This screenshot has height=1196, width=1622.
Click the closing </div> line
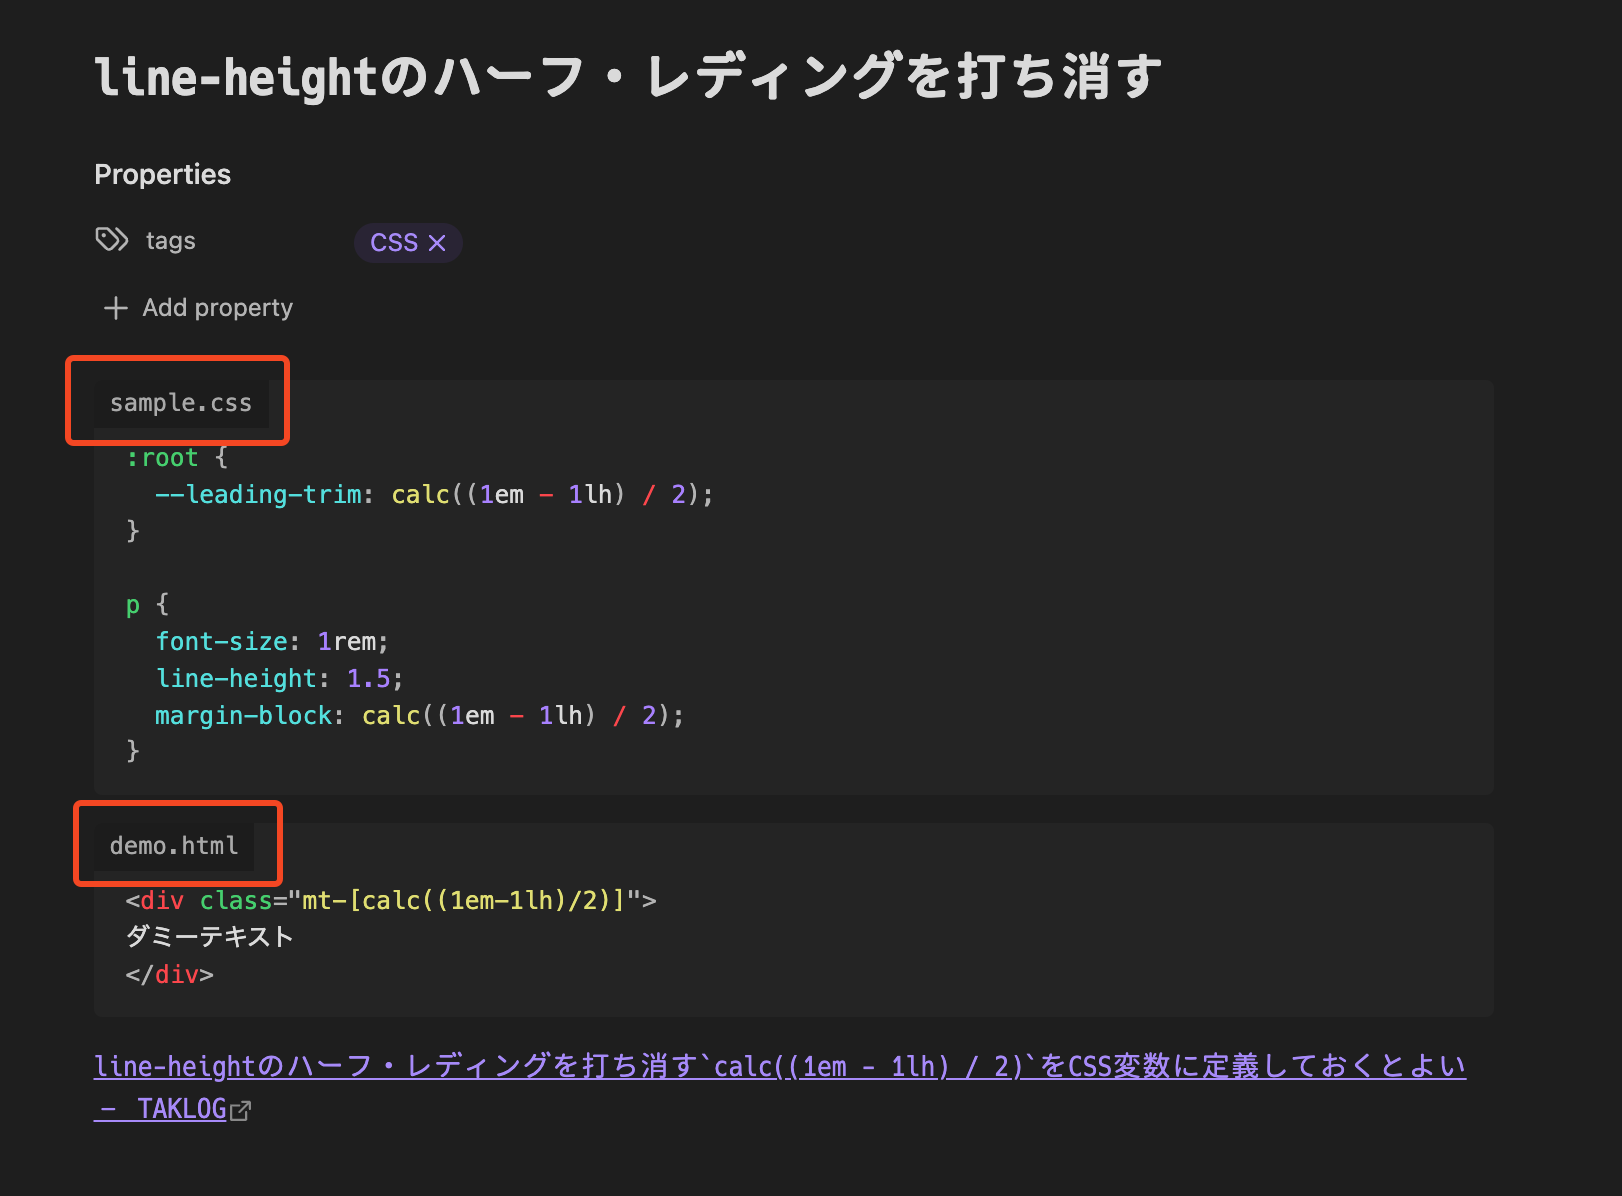(x=170, y=974)
